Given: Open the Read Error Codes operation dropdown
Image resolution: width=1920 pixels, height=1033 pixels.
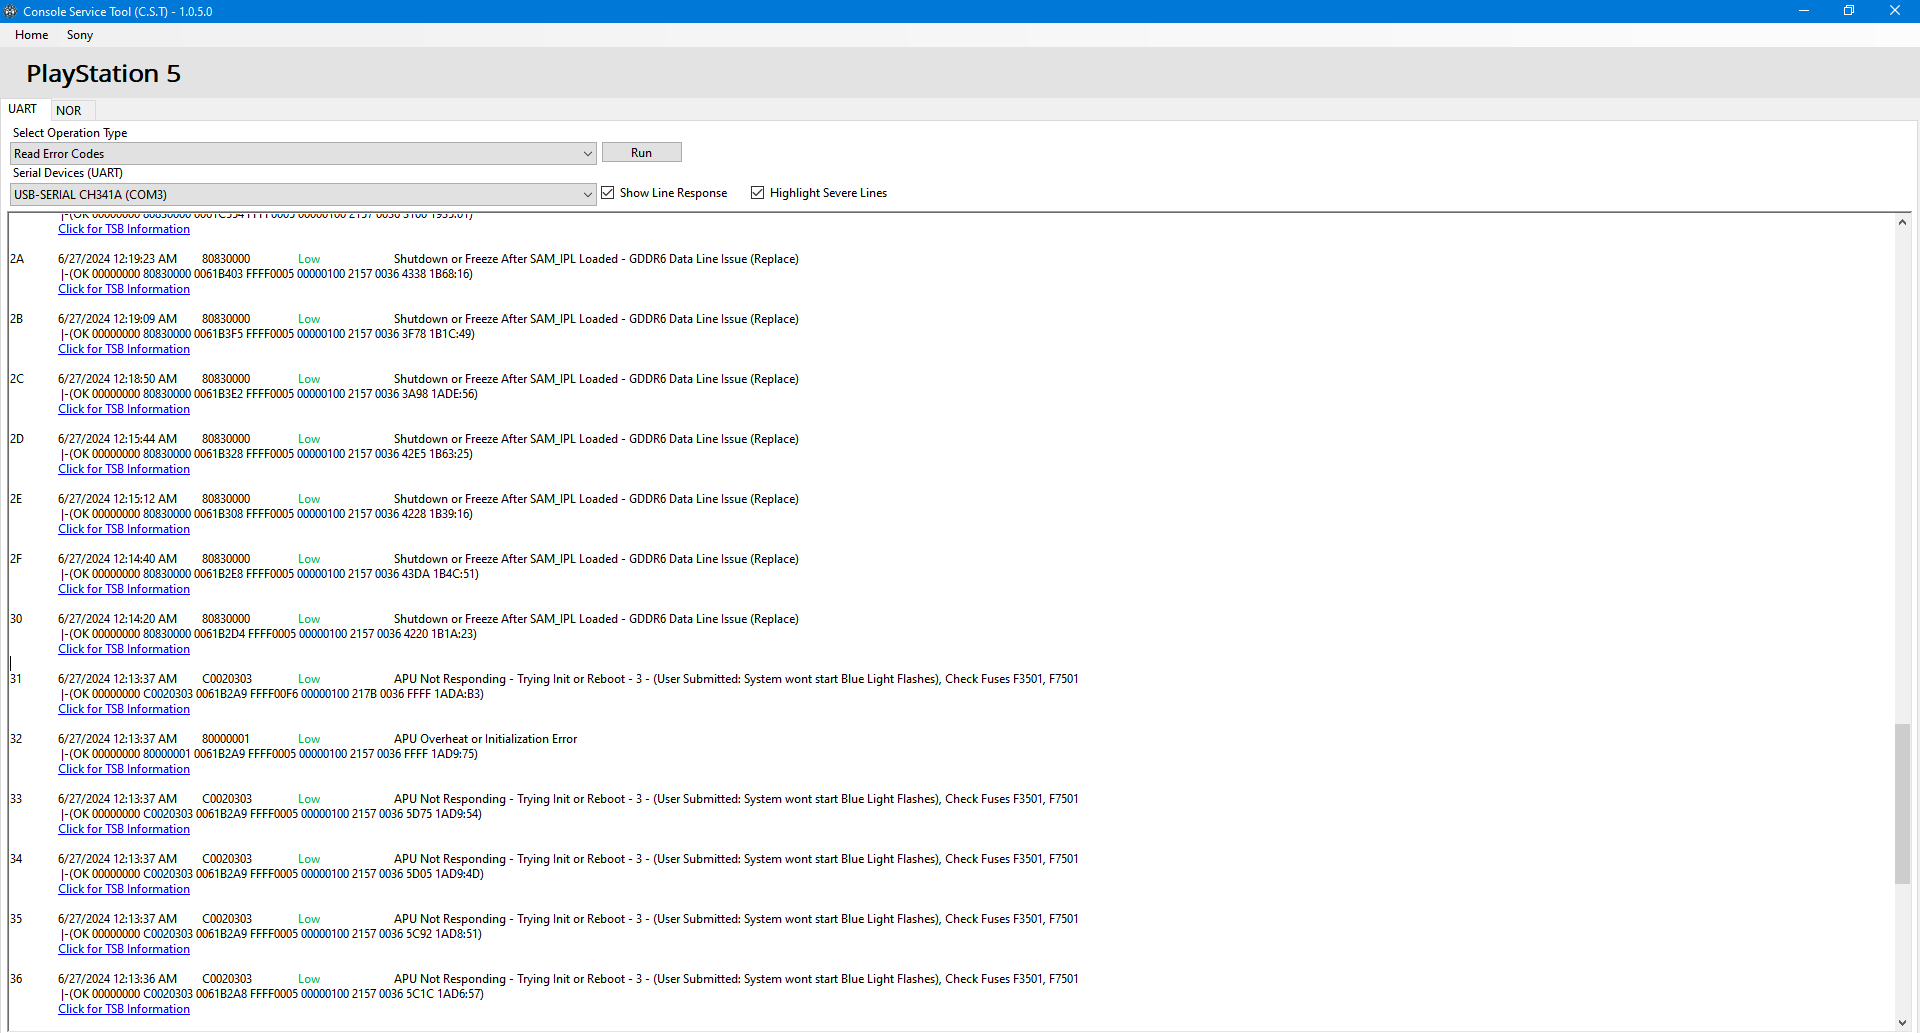Looking at the screenshot, I should (303, 153).
